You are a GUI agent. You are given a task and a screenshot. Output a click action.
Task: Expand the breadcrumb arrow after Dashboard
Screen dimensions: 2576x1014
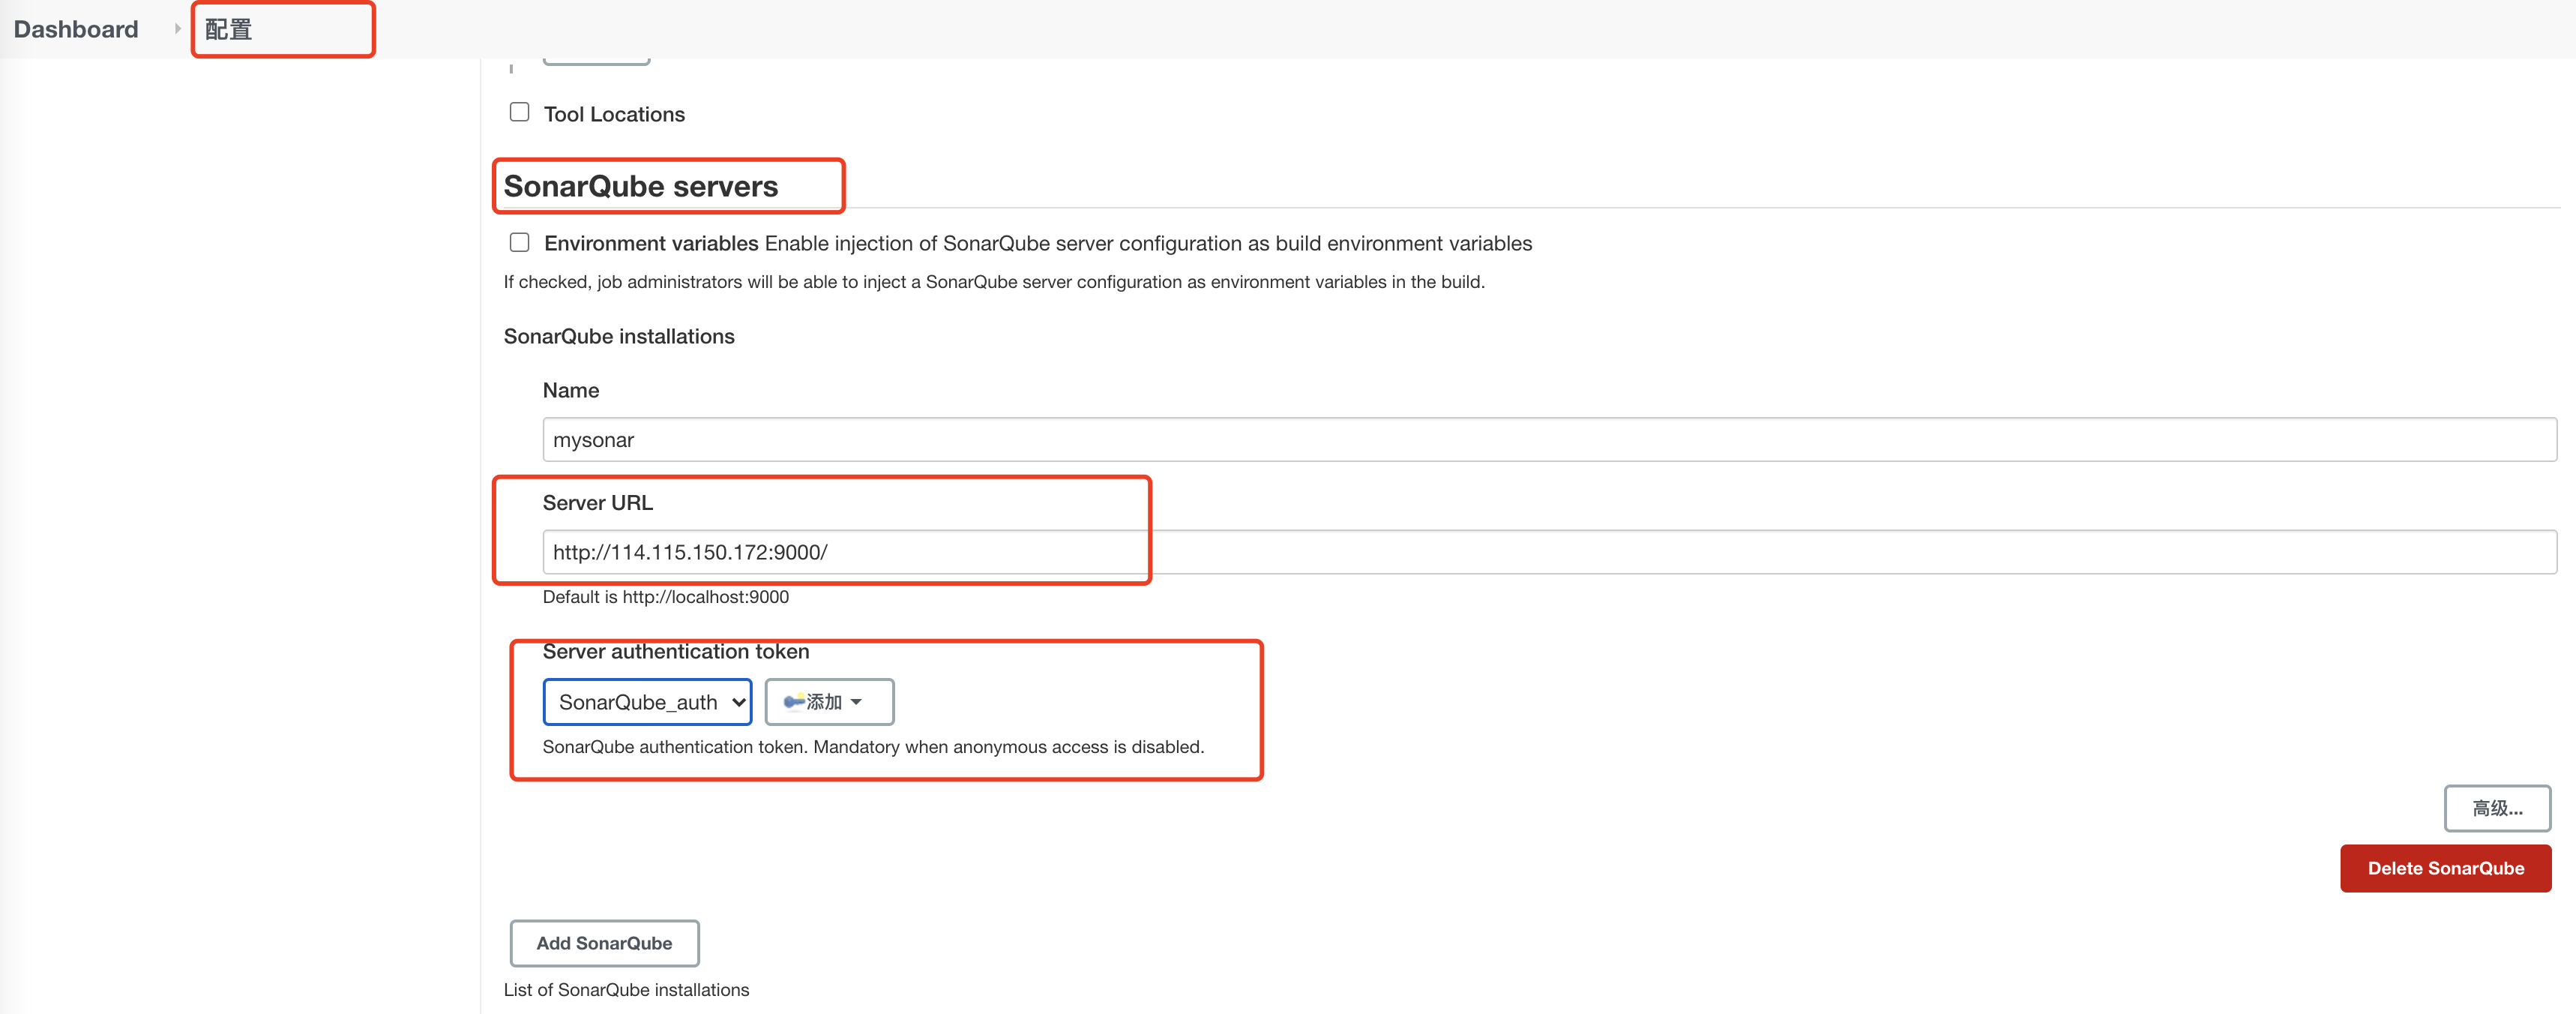(x=177, y=29)
